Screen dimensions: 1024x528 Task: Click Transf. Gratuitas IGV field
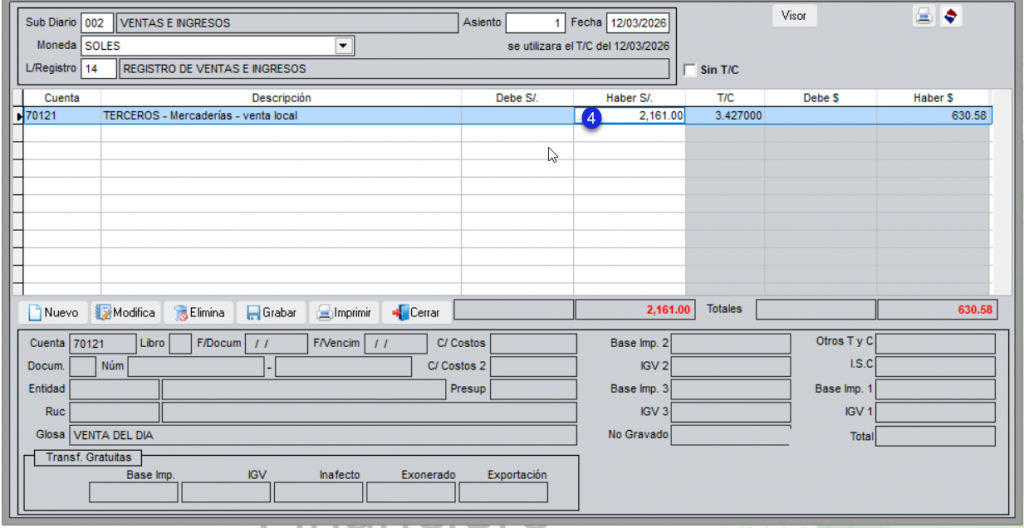point(226,492)
